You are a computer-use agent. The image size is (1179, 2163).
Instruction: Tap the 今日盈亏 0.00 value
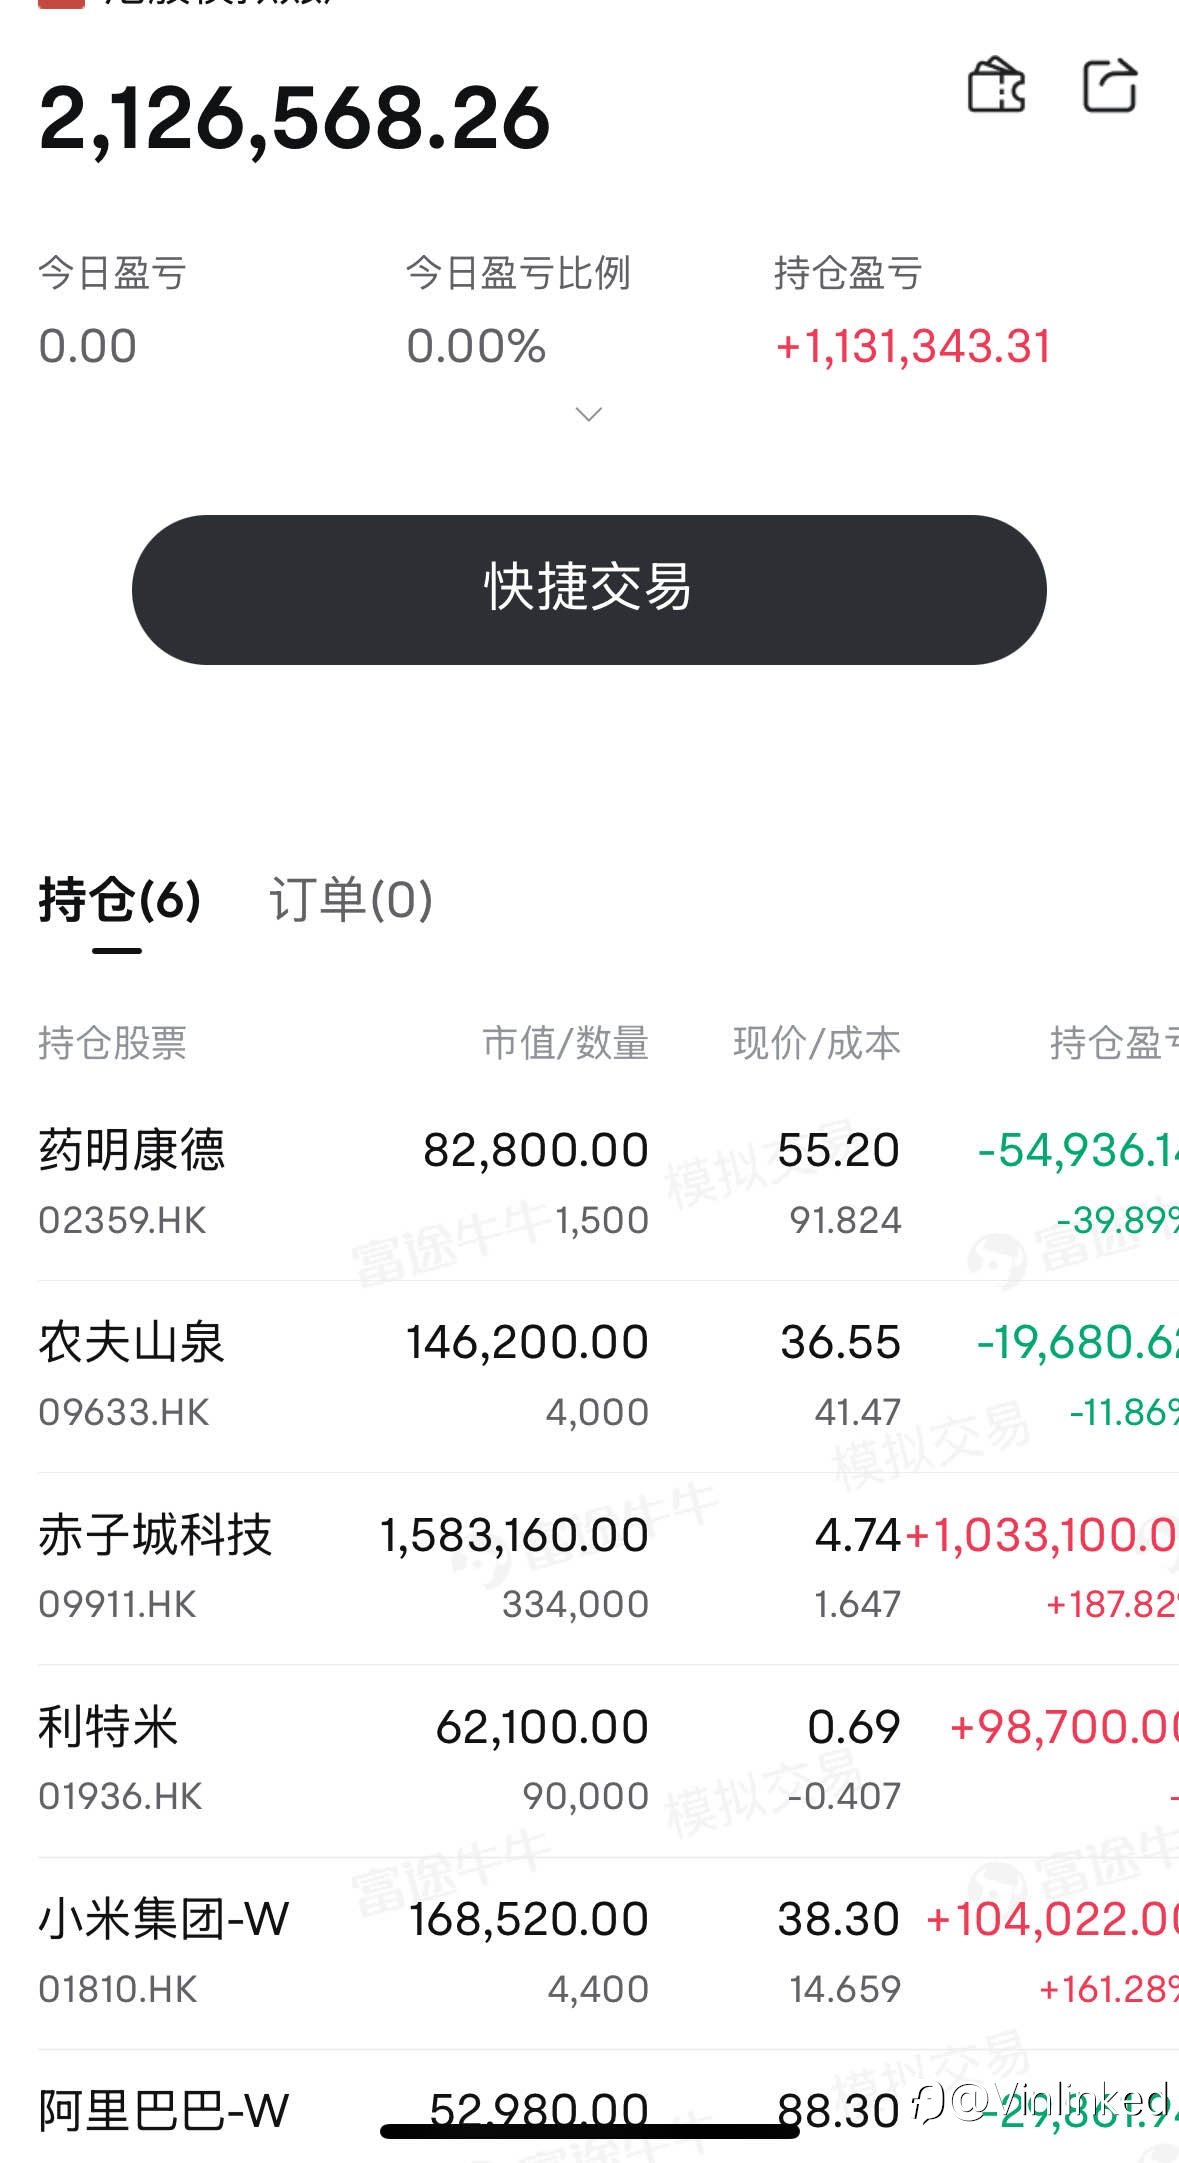click(x=87, y=347)
